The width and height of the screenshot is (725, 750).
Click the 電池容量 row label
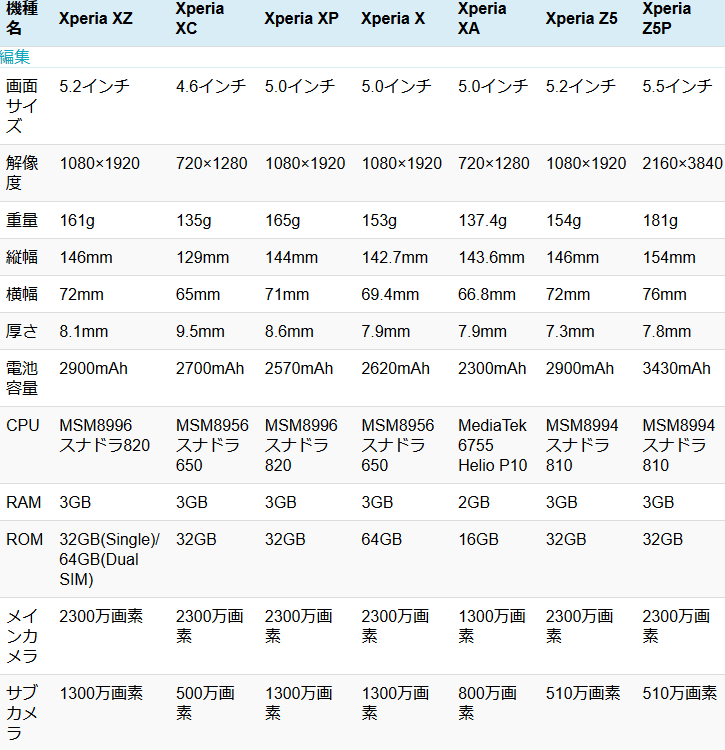click(x=22, y=378)
